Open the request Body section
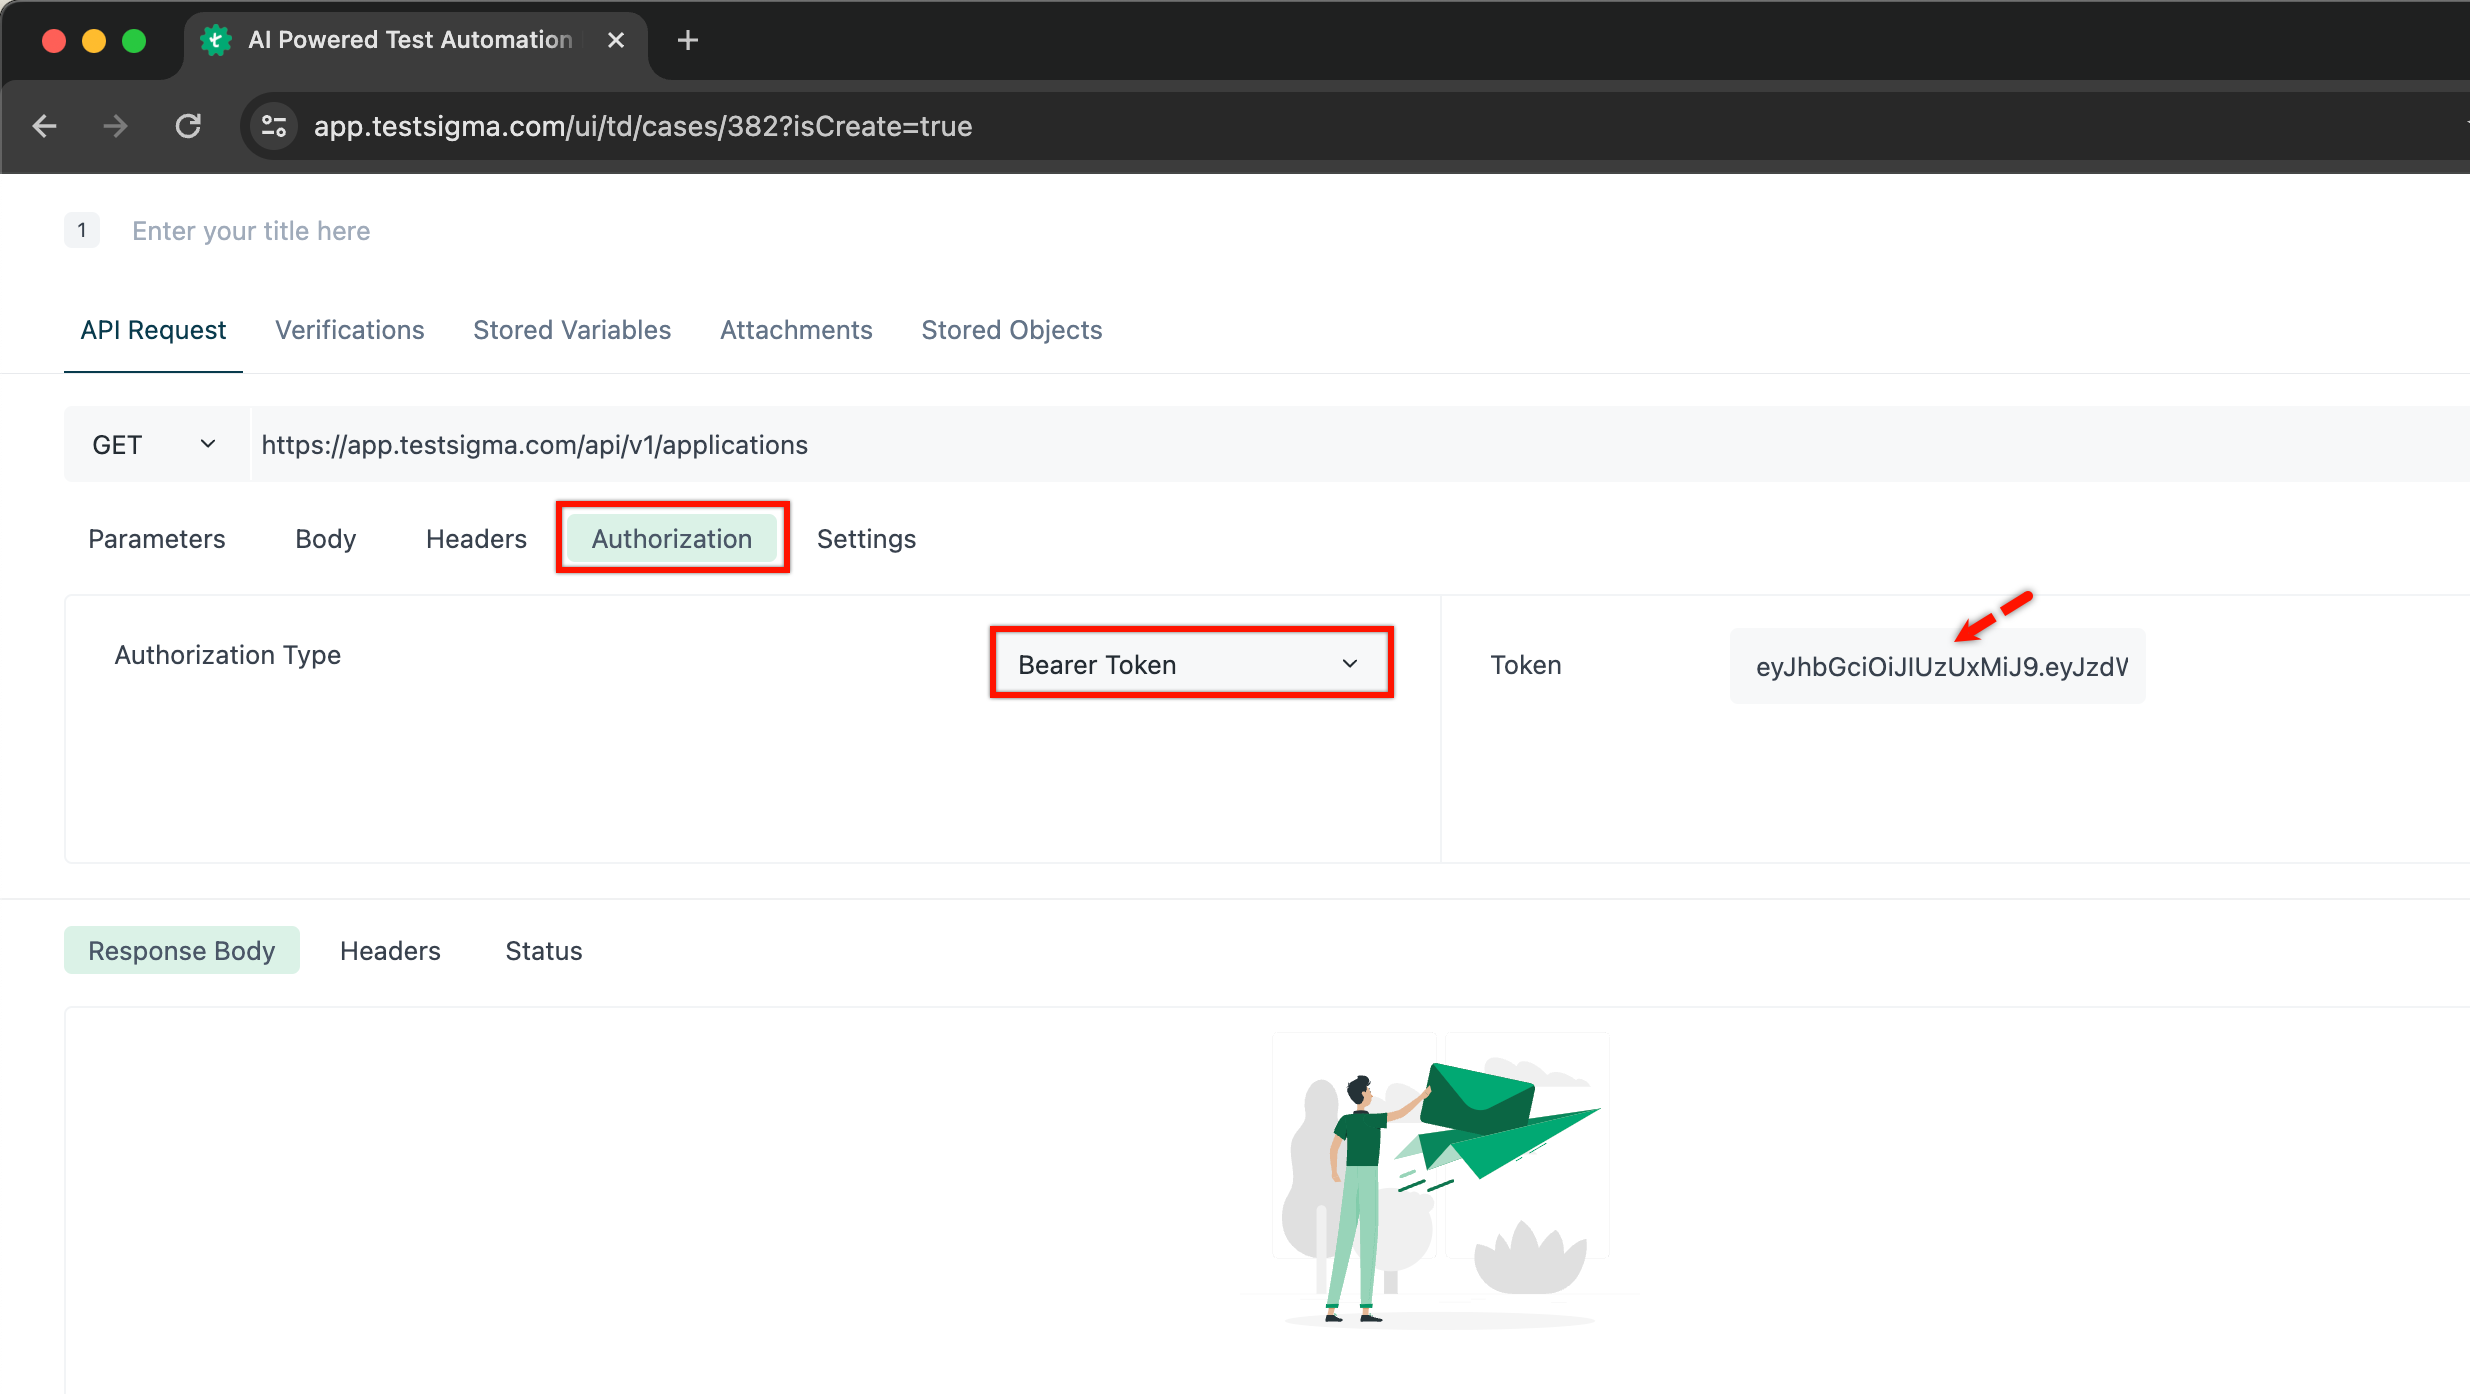2470x1394 pixels. point(325,539)
